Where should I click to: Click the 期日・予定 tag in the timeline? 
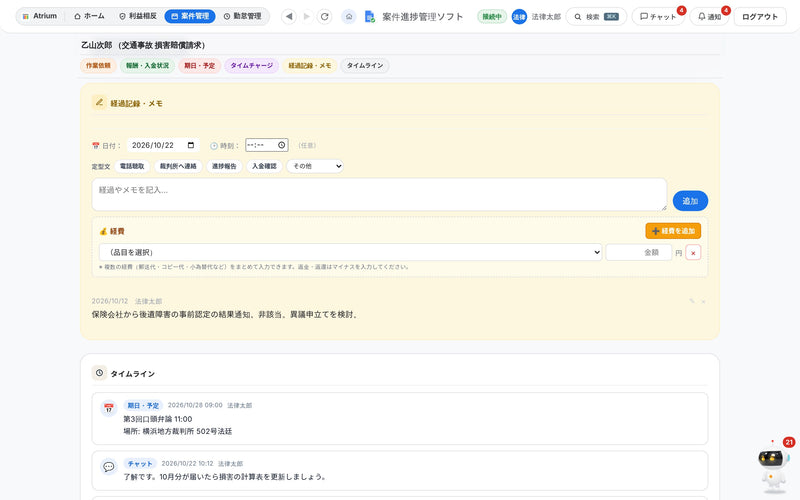coord(143,406)
